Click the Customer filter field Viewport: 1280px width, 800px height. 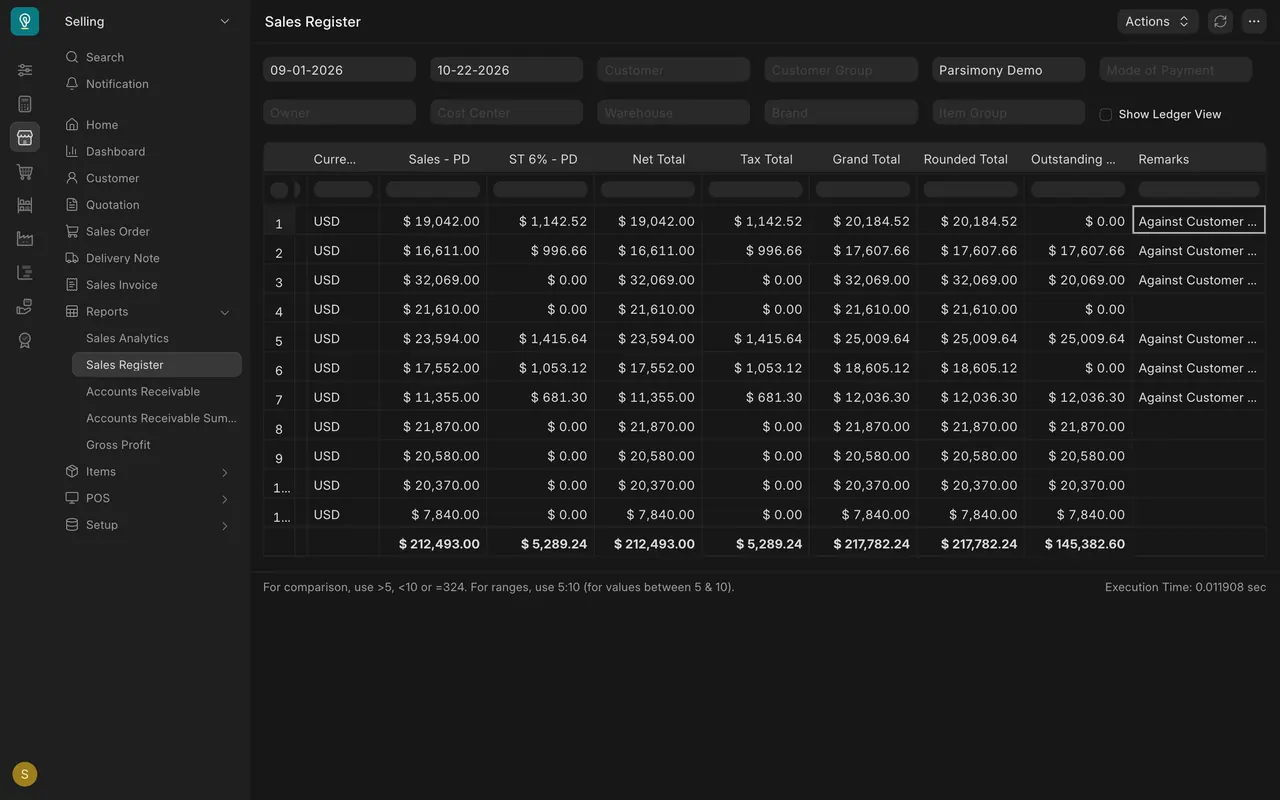coord(674,70)
